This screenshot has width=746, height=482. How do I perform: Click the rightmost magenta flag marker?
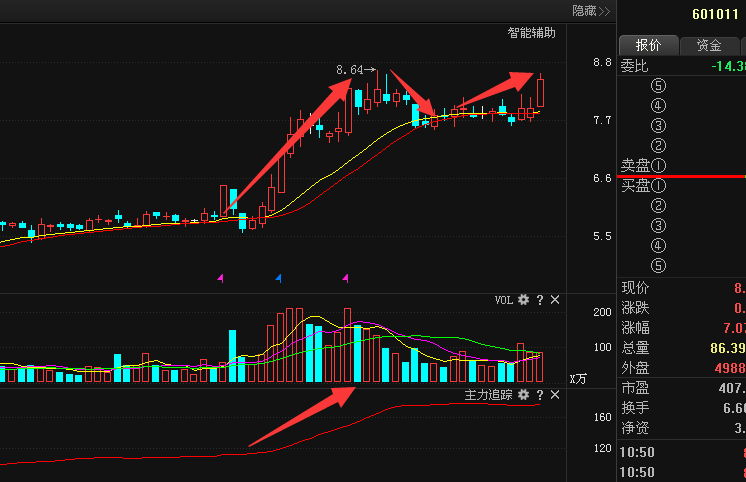[x=345, y=277]
